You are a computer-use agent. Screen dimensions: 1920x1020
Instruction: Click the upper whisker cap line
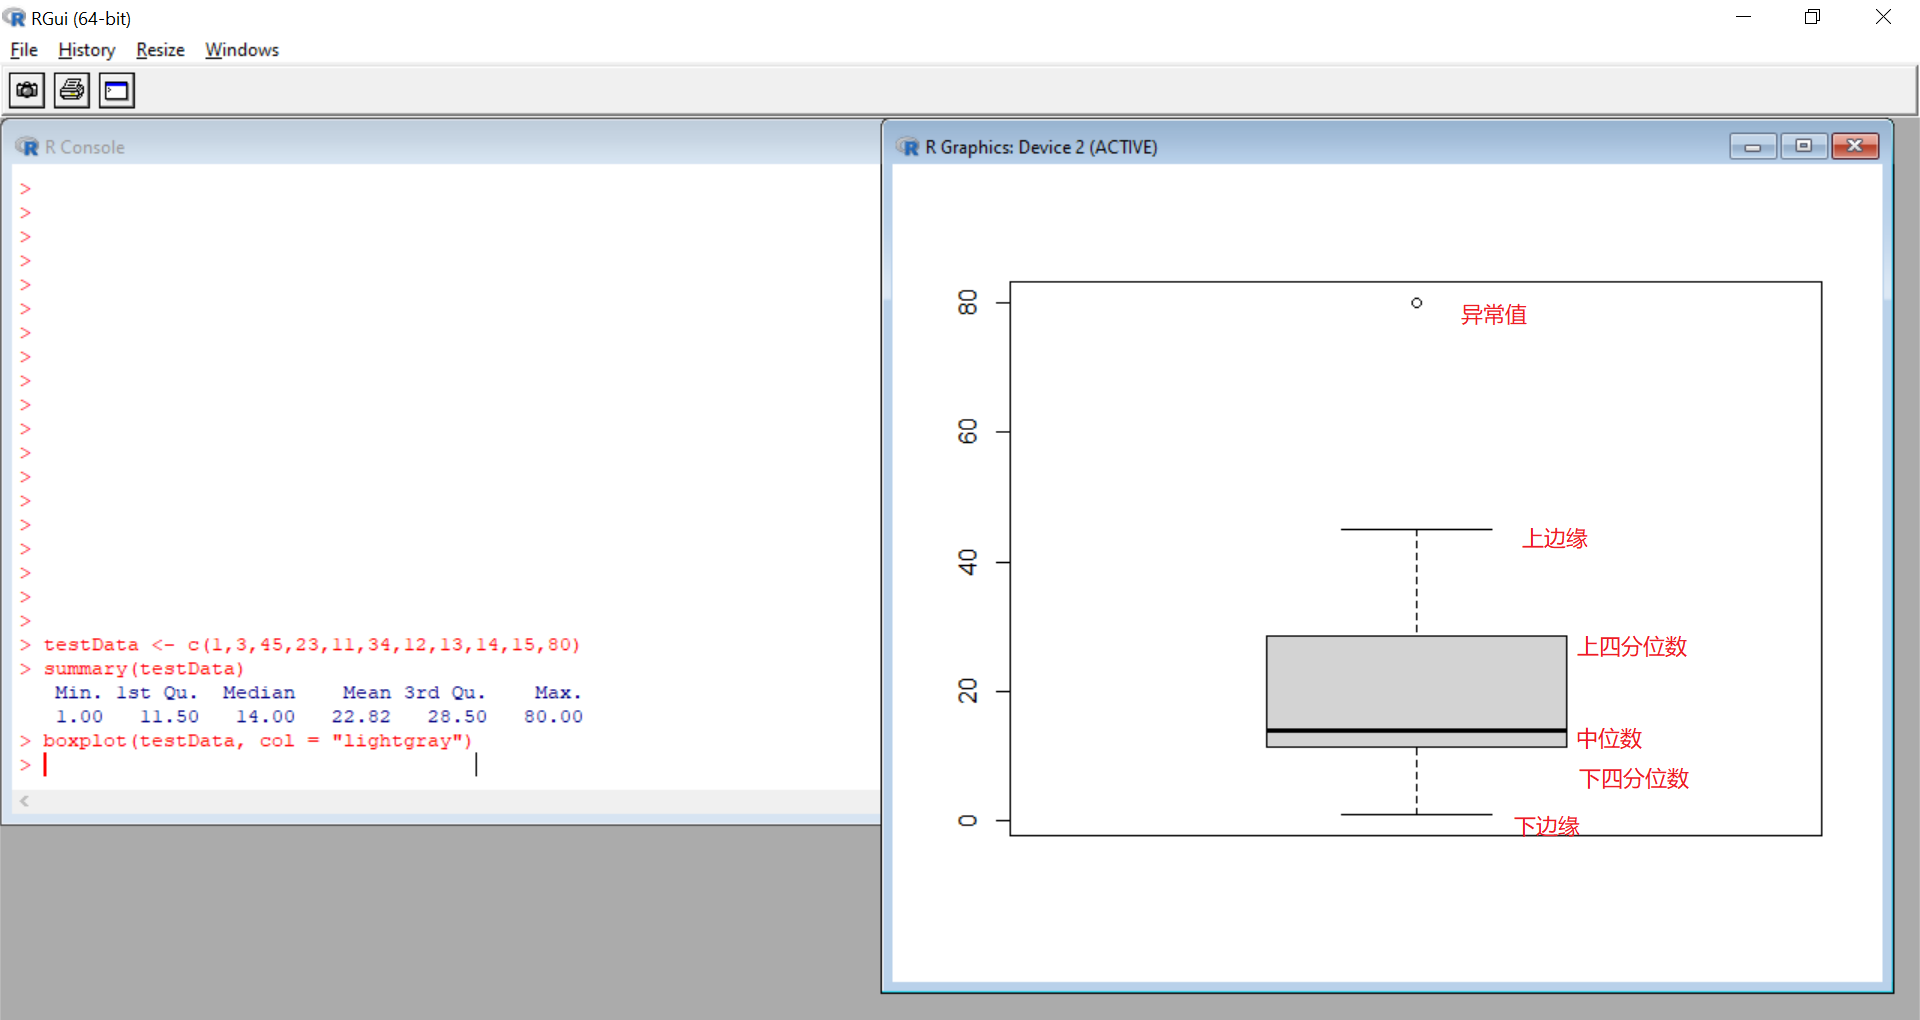pyautogui.click(x=1416, y=529)
